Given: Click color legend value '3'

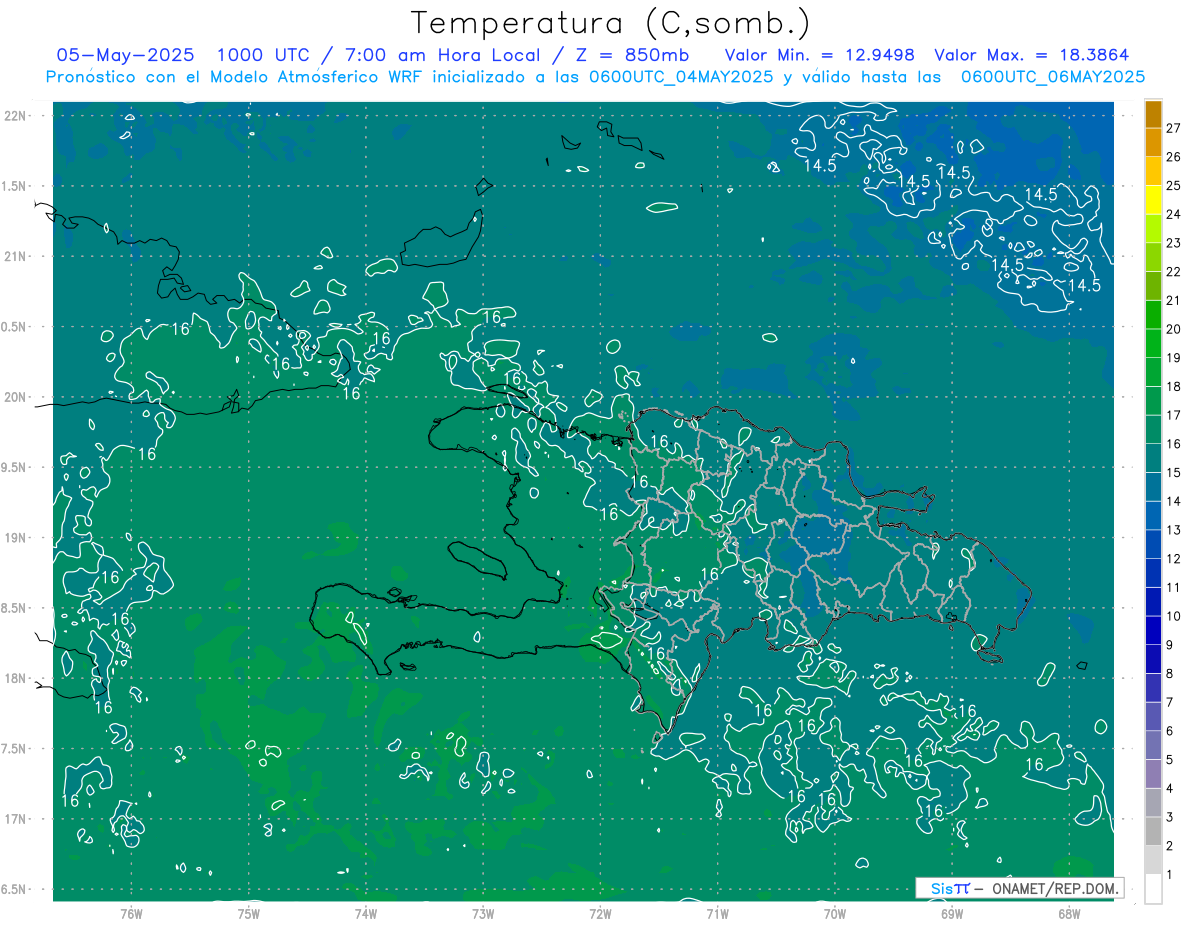Looking at the screenshot, I should (x=1170, y=817).
